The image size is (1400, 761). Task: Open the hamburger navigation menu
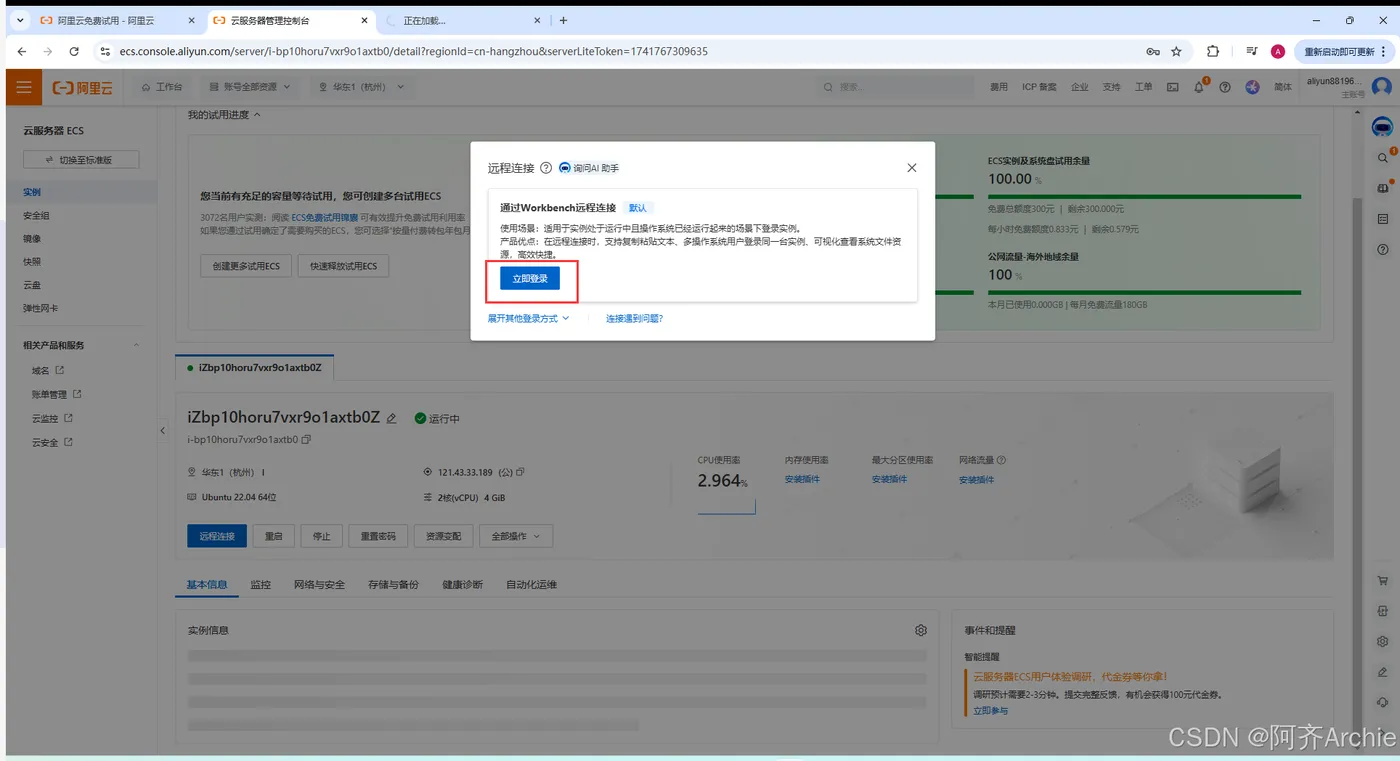pyautogui.click(x=24, y=88)
